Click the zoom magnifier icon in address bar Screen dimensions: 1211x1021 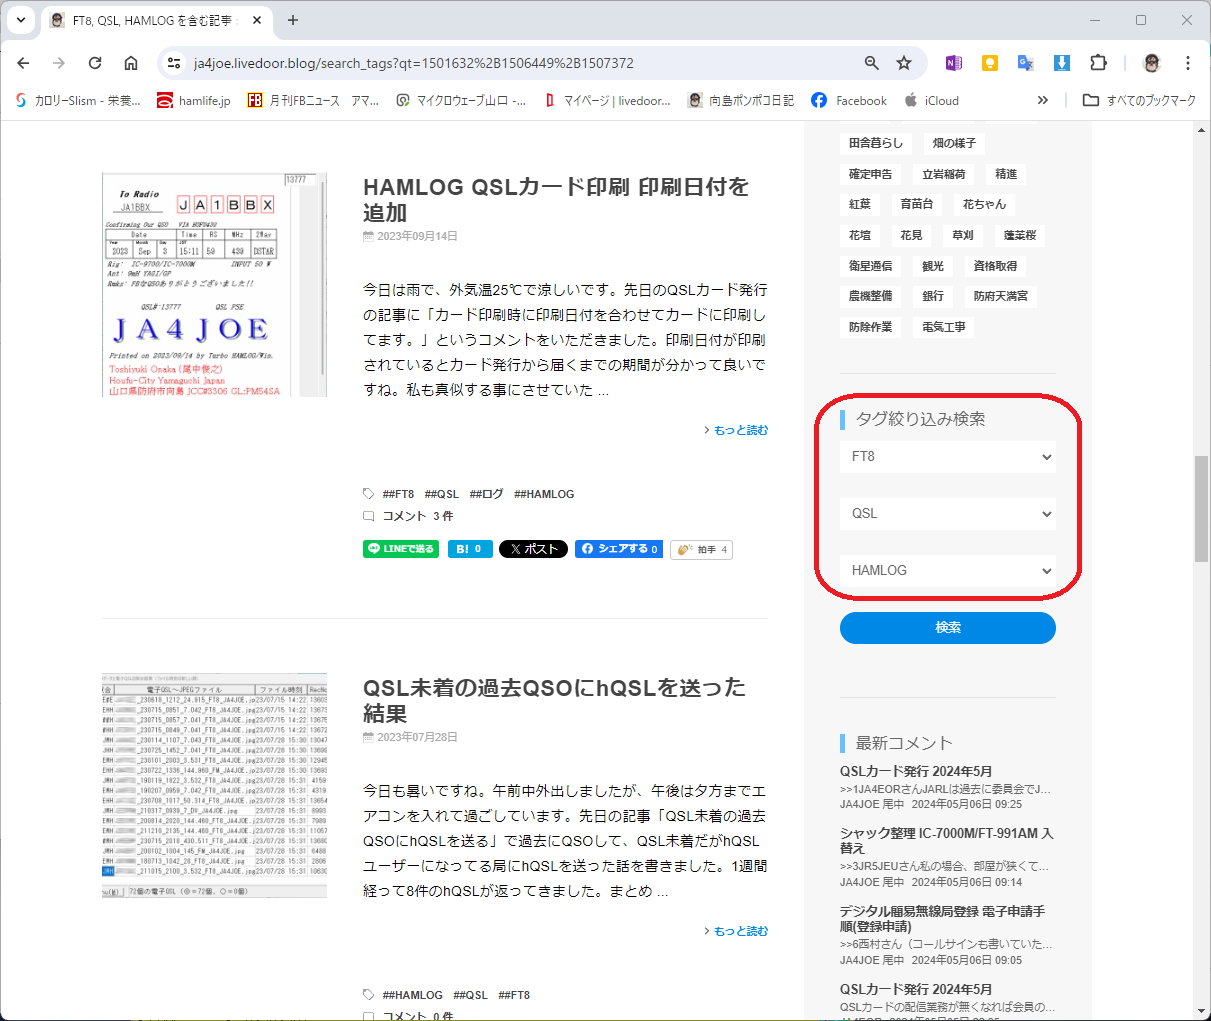click(872, 63)
